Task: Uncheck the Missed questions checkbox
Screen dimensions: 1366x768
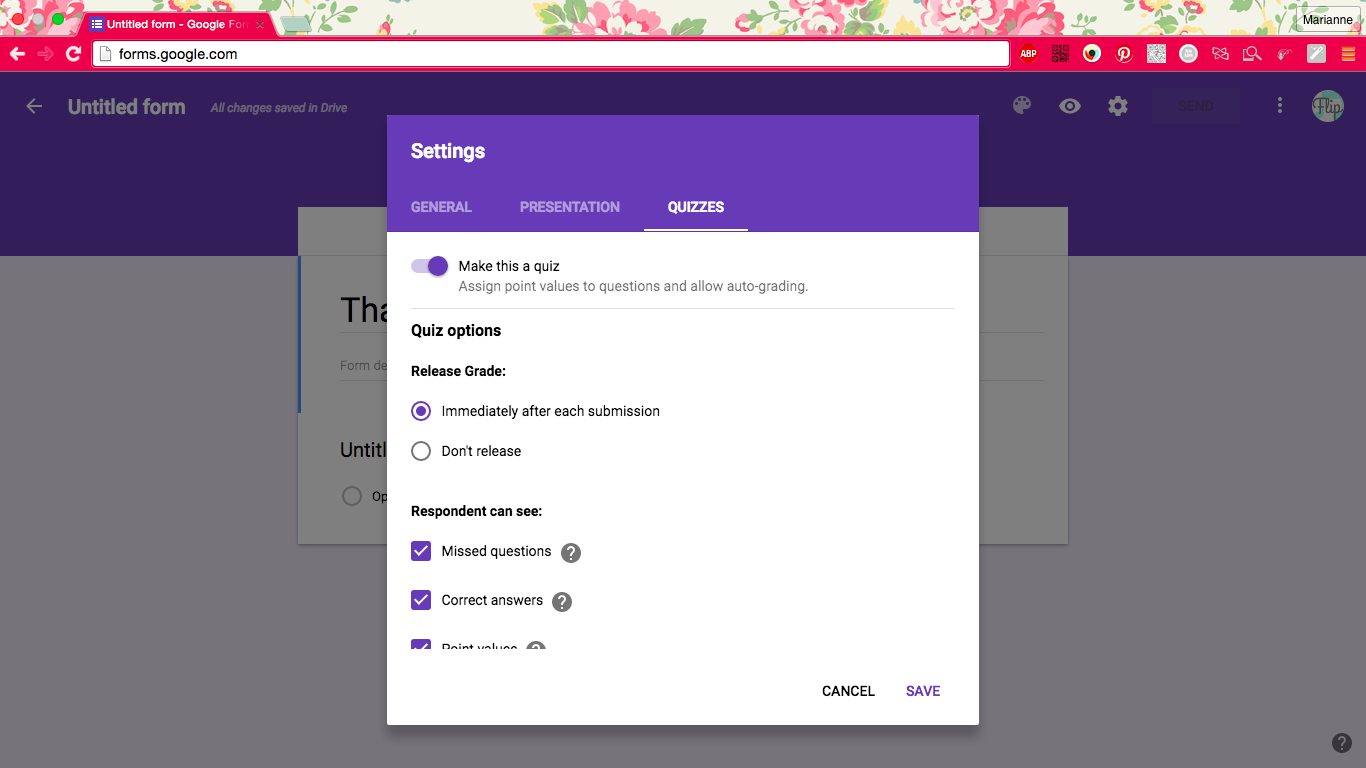Action: point(421,551)
